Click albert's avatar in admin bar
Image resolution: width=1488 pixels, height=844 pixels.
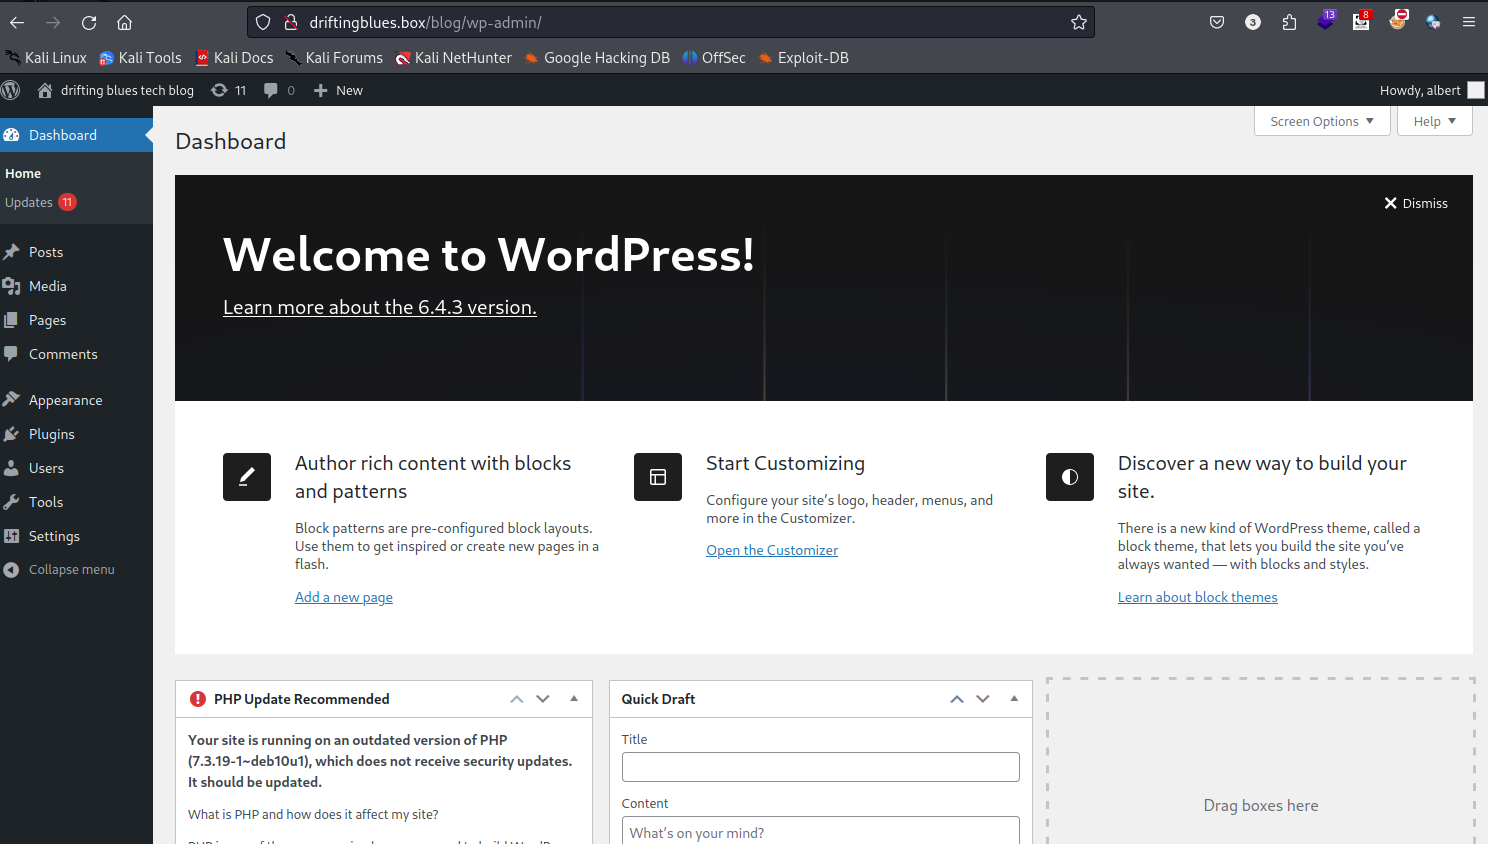pos(1475,90)
